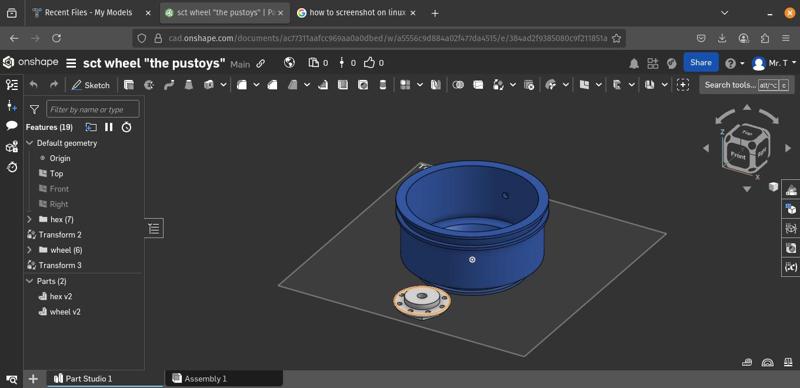Collapse the Parts (2) list

click(29, 281)
